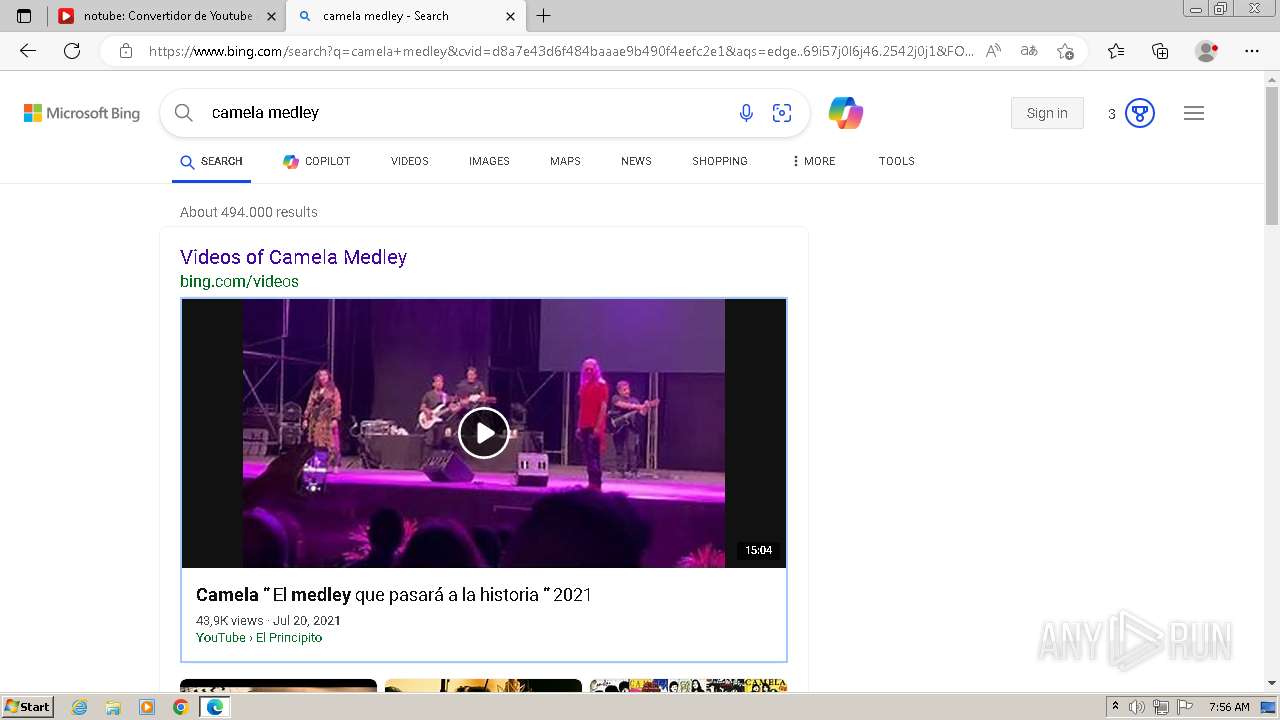Open the Collections icon
The height and width of the screenshot is (720, 1280).
[x=1160, y=51]
